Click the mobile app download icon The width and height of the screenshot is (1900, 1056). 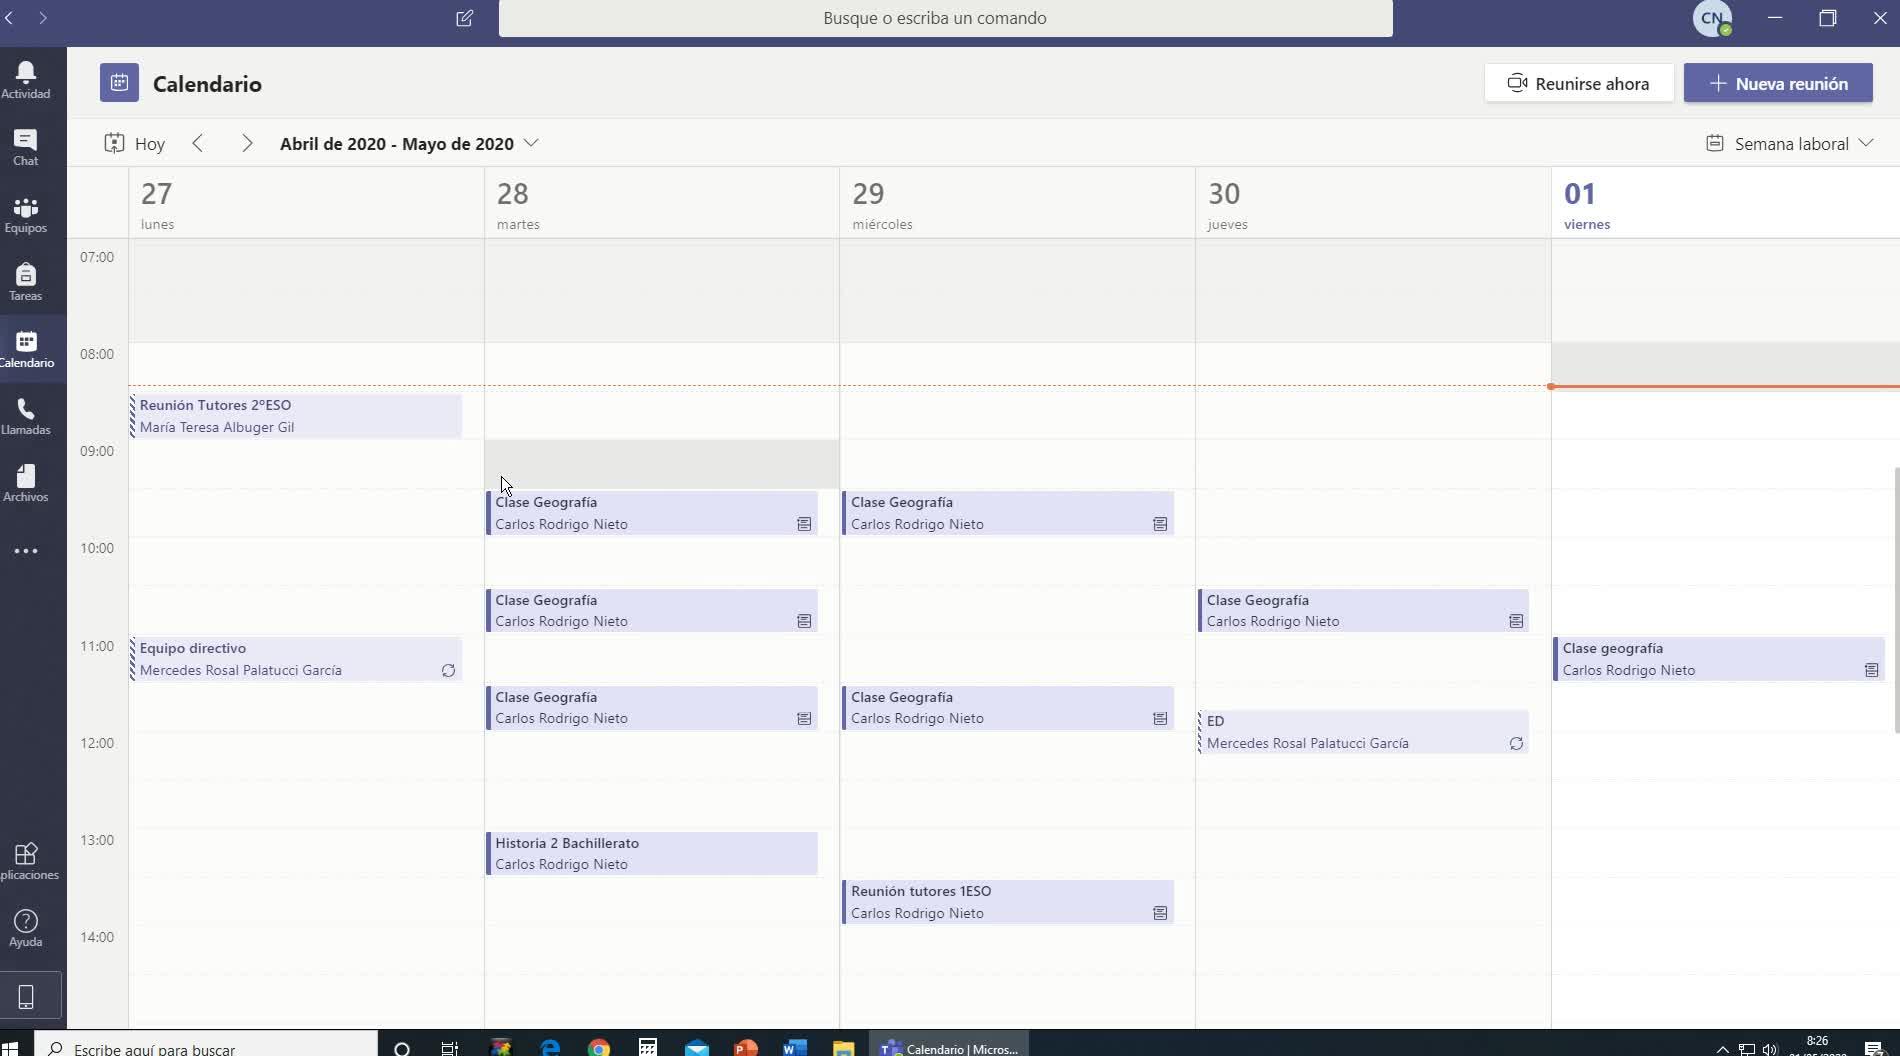(27, 996)
